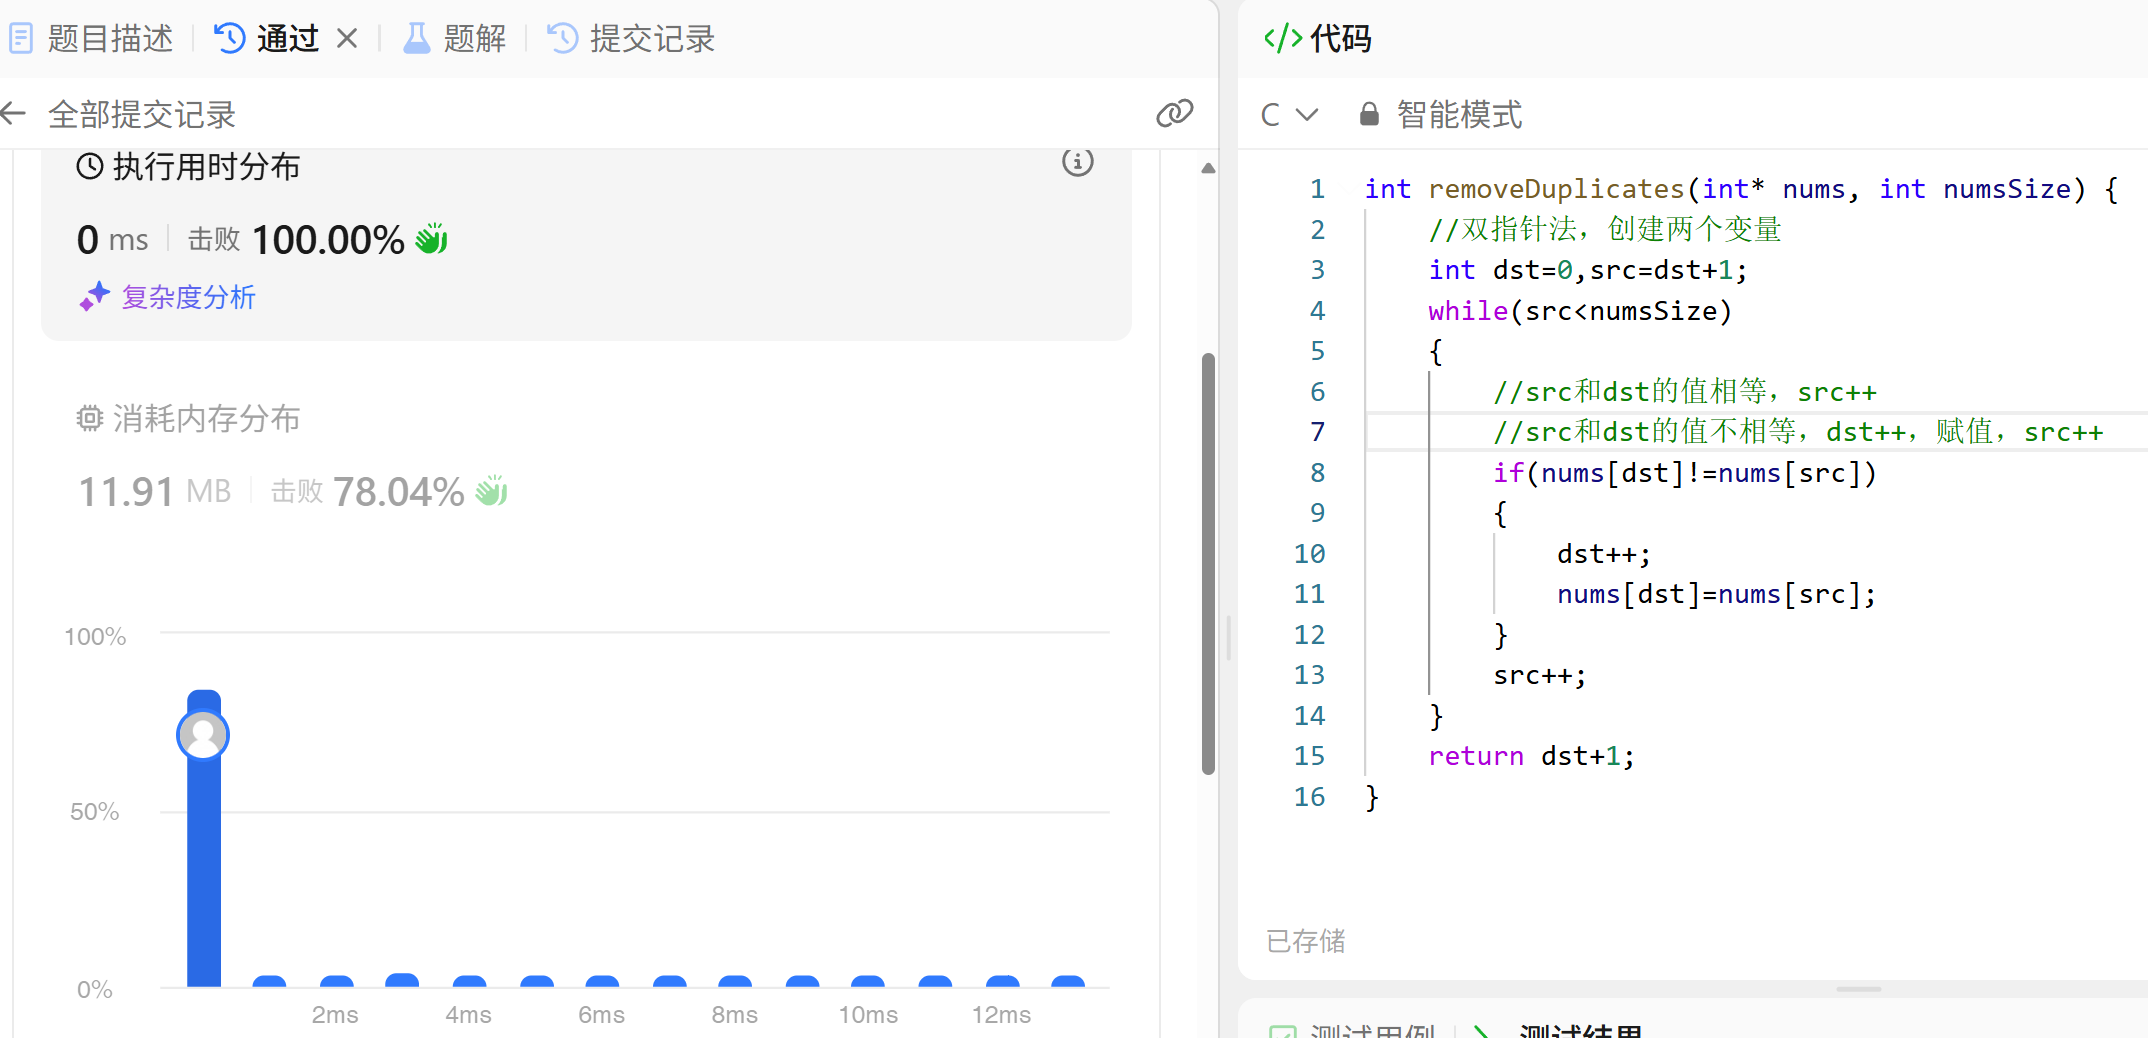Click the chip icon beside 消耗内存分布
The image size is (2148, 1038).
tap(90, 418)
